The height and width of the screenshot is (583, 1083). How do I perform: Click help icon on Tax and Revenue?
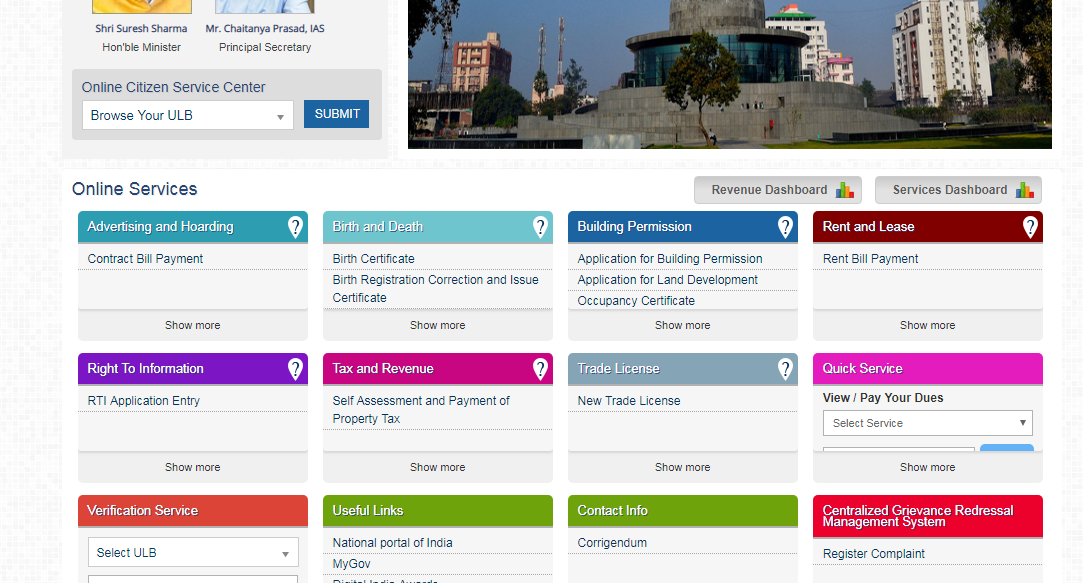pos(540,369)
